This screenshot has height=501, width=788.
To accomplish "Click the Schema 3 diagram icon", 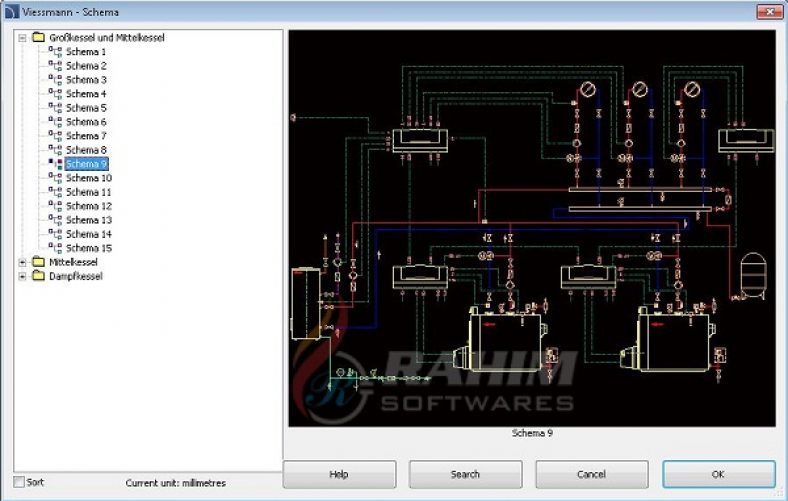I will [55, 79].
